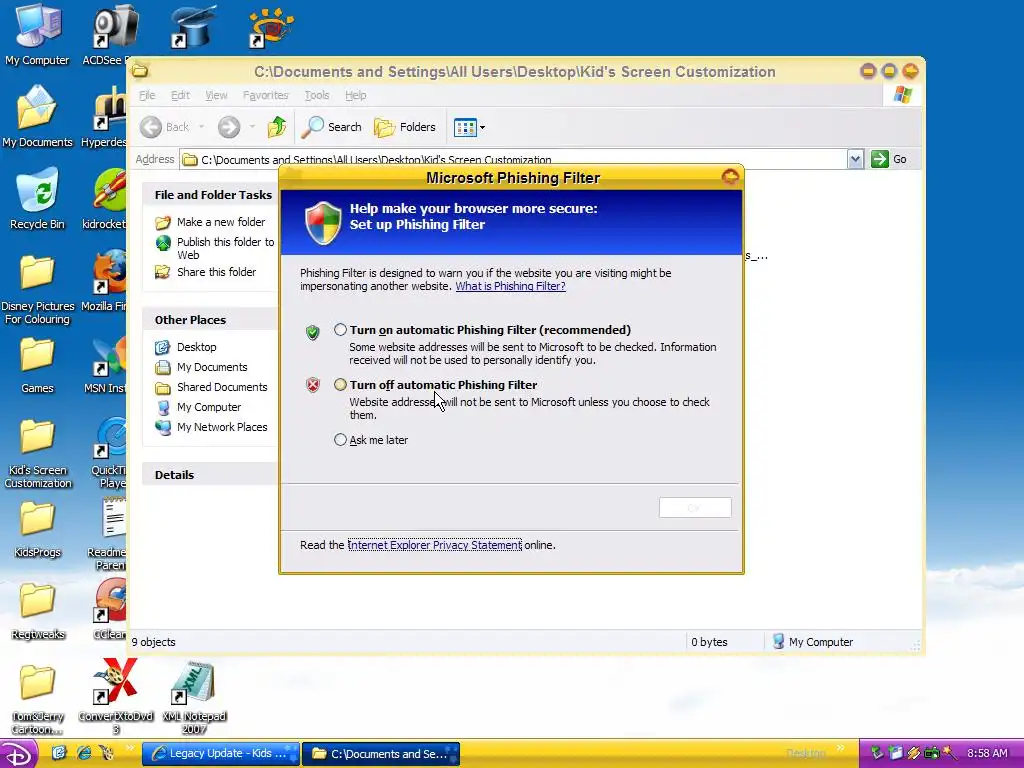Toggle the Folders pane in Explorer
This screenshot has height=768, width=1024.
(x=405, y=127)
